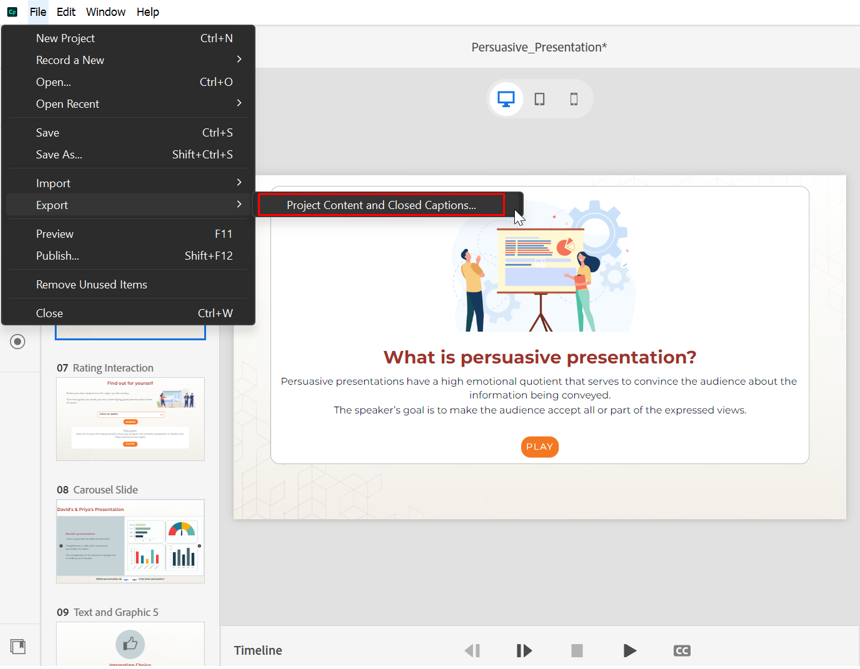Click the Stop icon in the timeline controls

(x=577, y=650)
